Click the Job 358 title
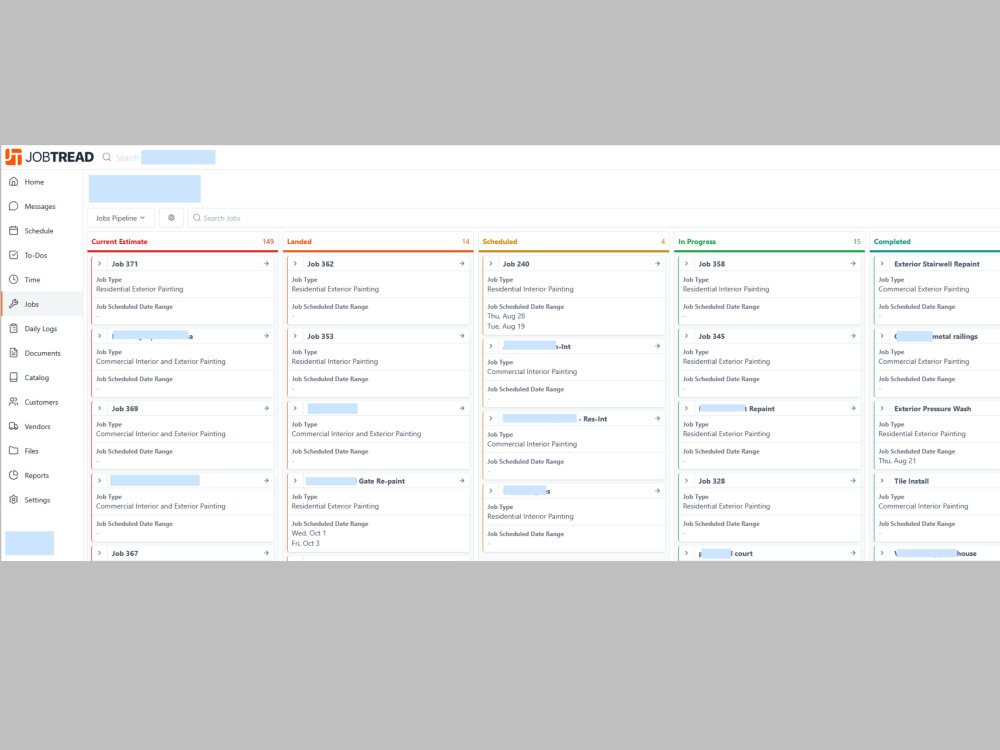Image resolution: width=1000 pixels, height=750 pixels. click(x=712, y=264)
